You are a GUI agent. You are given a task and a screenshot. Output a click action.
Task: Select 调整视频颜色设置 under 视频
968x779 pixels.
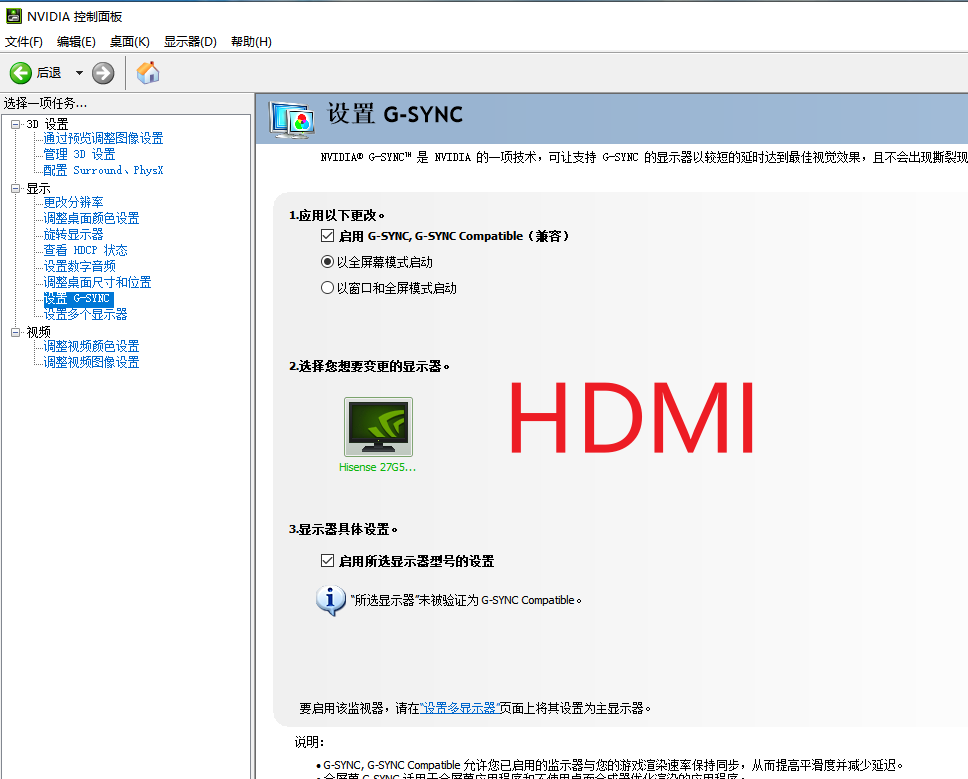click(90, 346)
